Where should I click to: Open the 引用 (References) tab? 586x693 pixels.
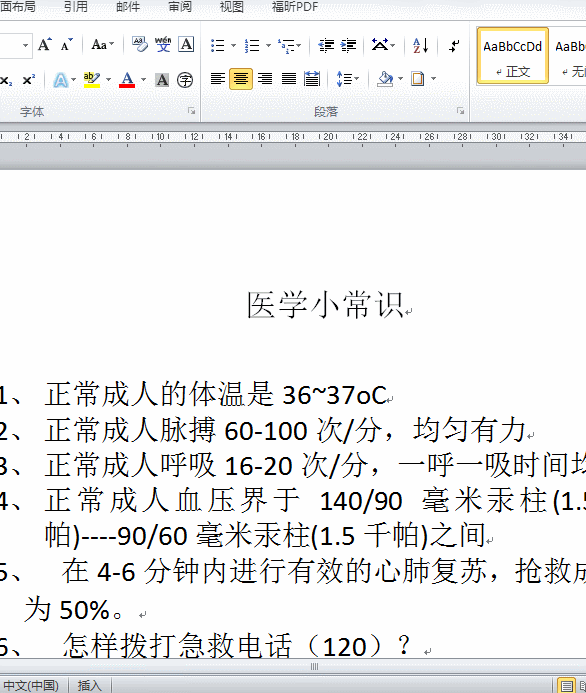pyautogui.click(x=76, y=7)
